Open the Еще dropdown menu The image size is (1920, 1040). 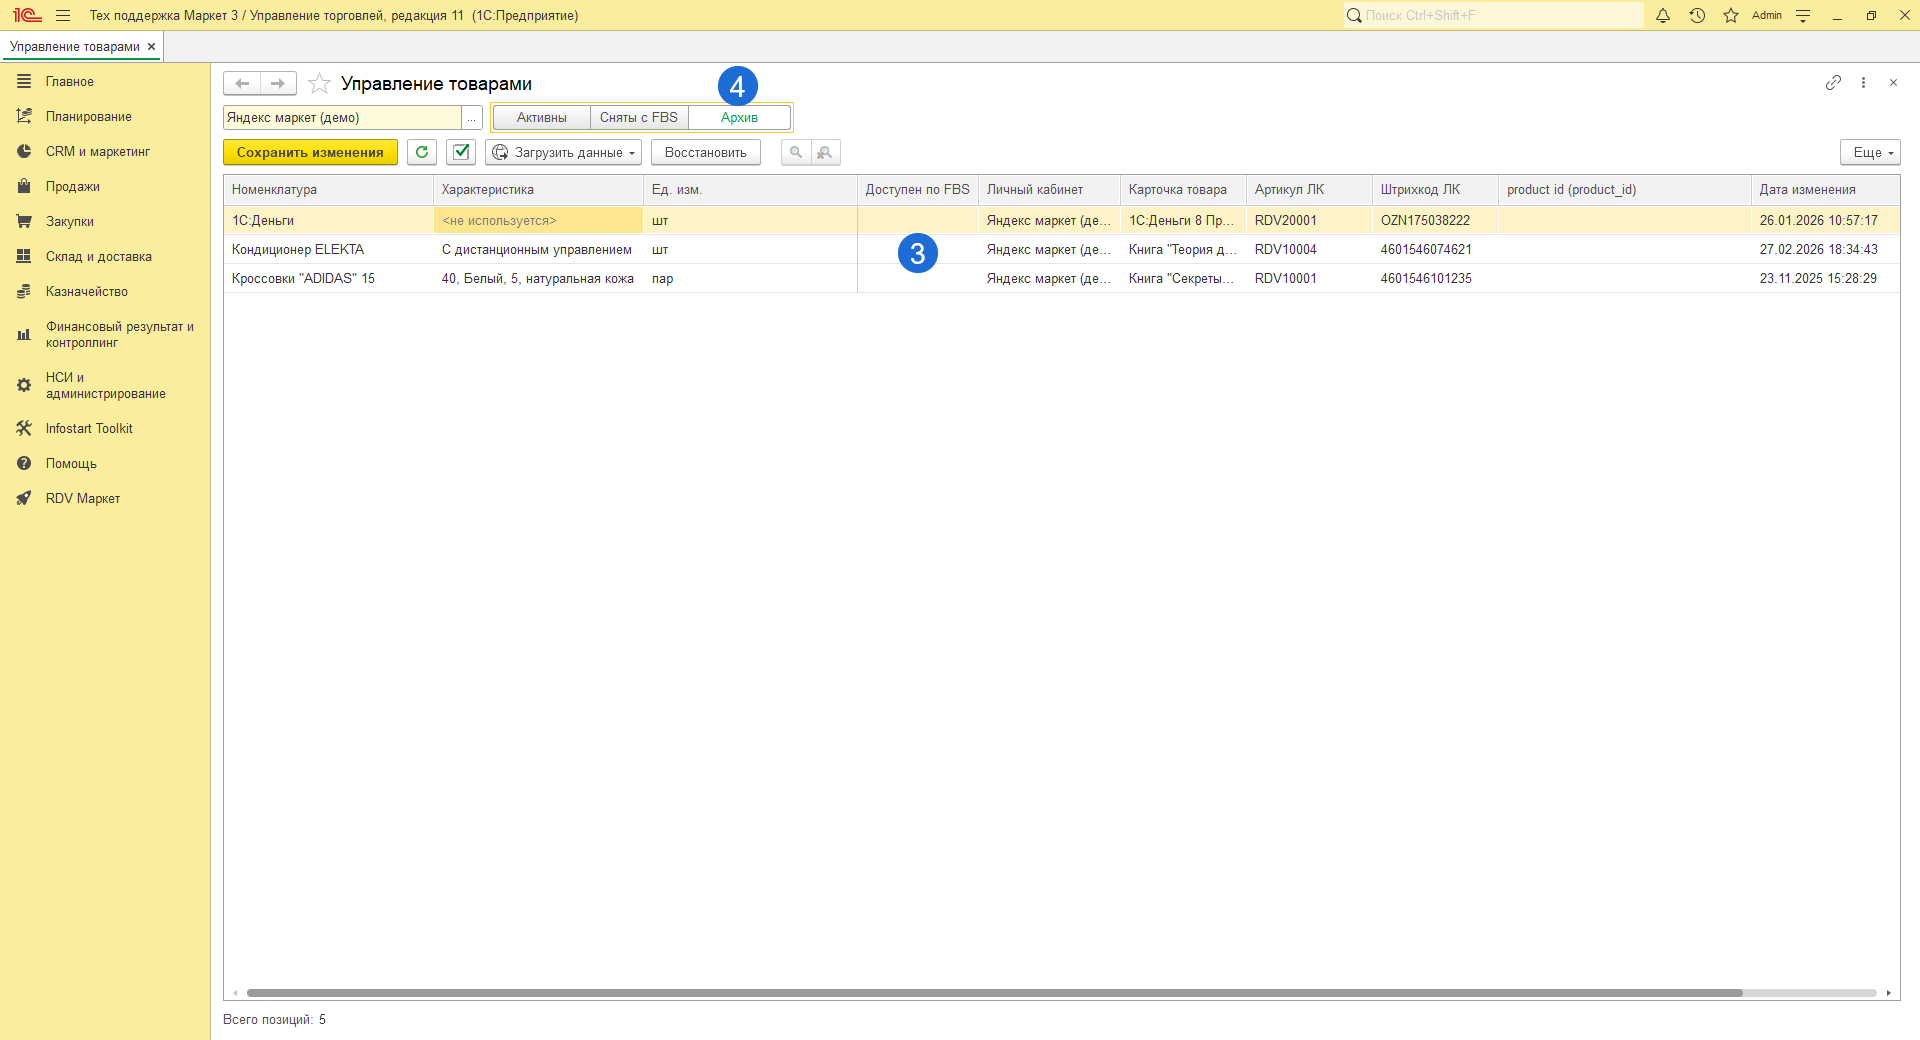tap(1870, 152)
